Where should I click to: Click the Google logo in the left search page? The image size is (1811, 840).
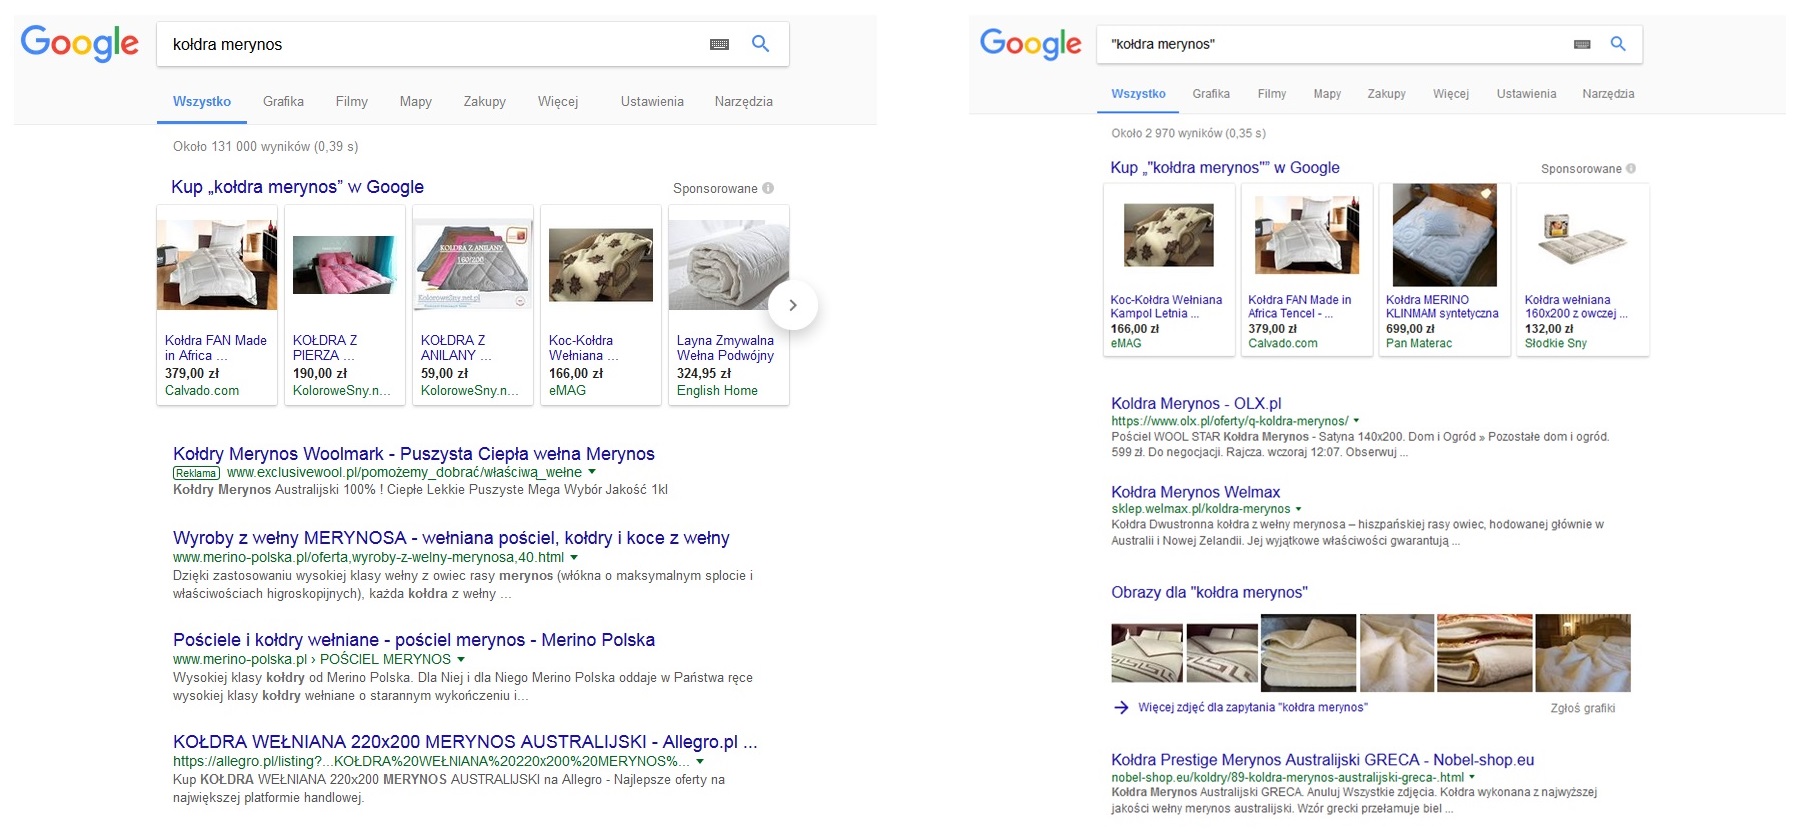80,43
